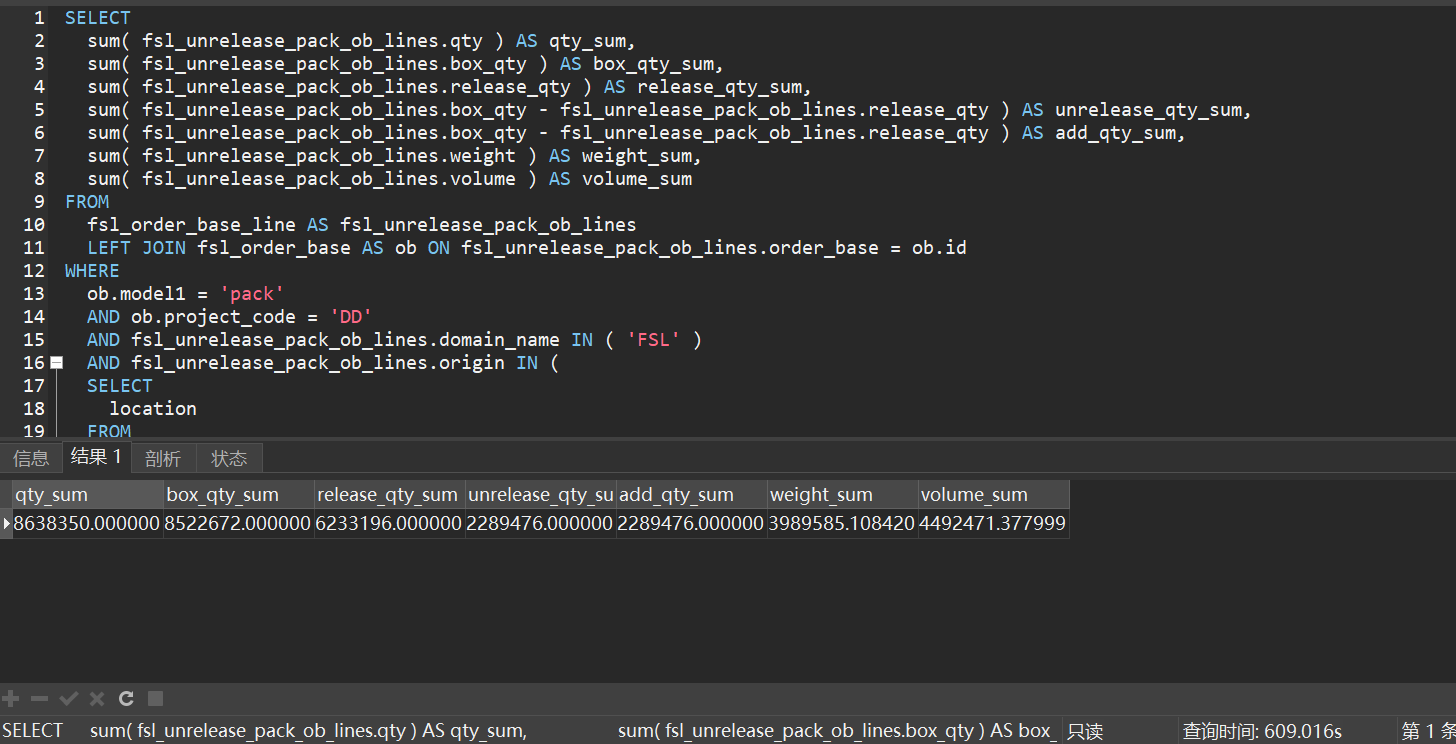Click the box_qty_sum alias on line 3

(653, 64)
